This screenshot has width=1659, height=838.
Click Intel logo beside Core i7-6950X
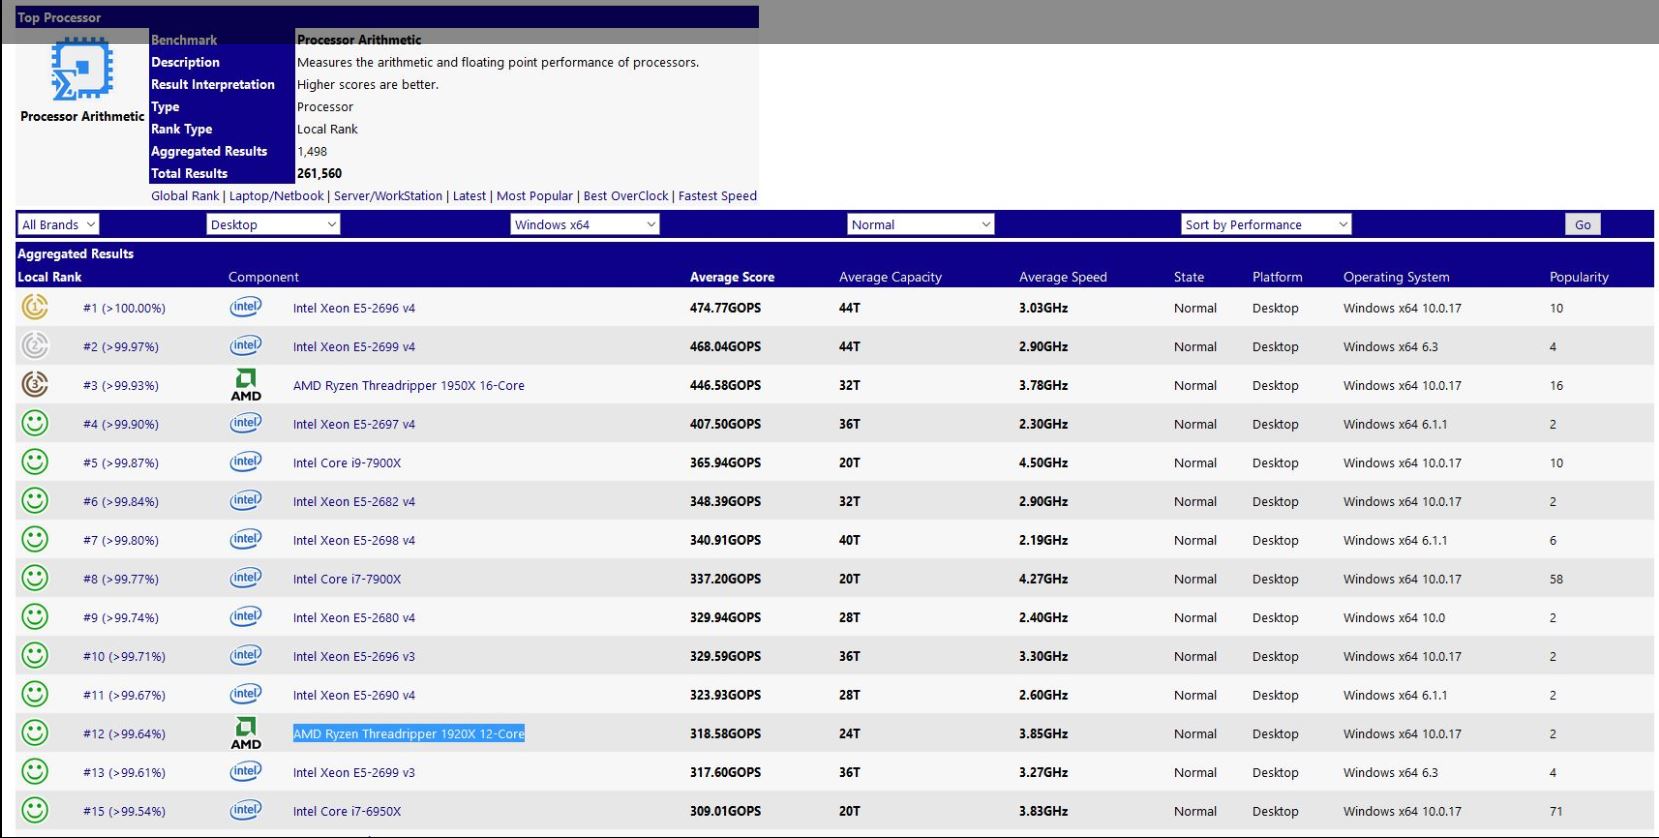coord(245,810)
